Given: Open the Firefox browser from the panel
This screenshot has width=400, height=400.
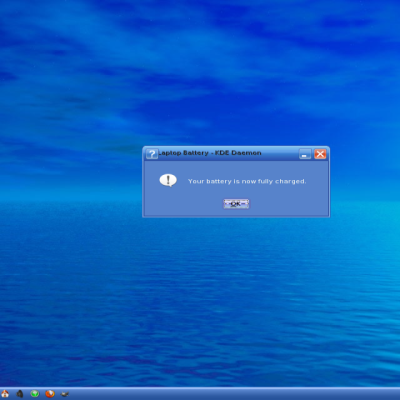Looking at the screenshot, I should pos(50,394).
